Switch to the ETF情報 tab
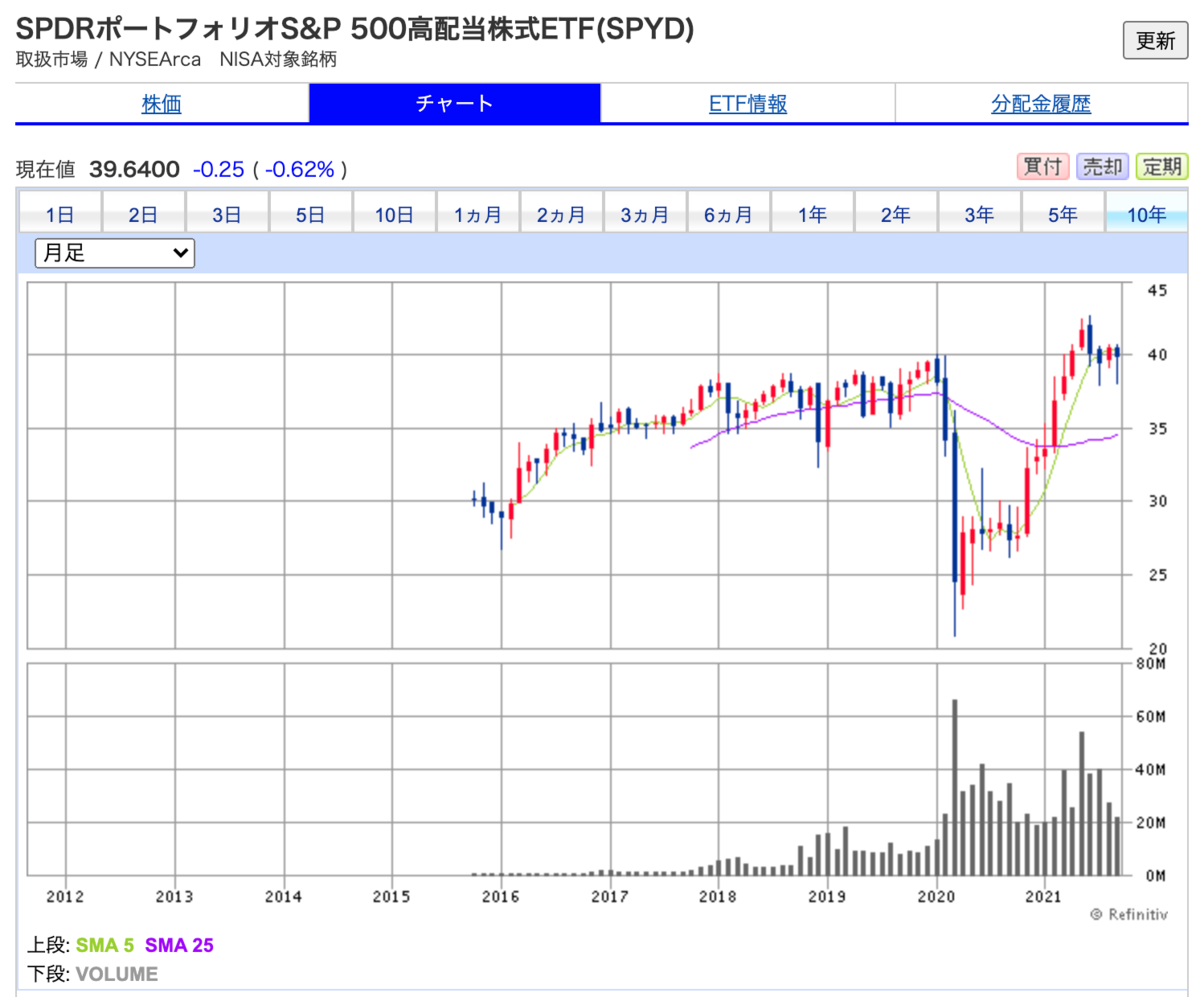Screen dimensions: 1200x997 [748, 104]
